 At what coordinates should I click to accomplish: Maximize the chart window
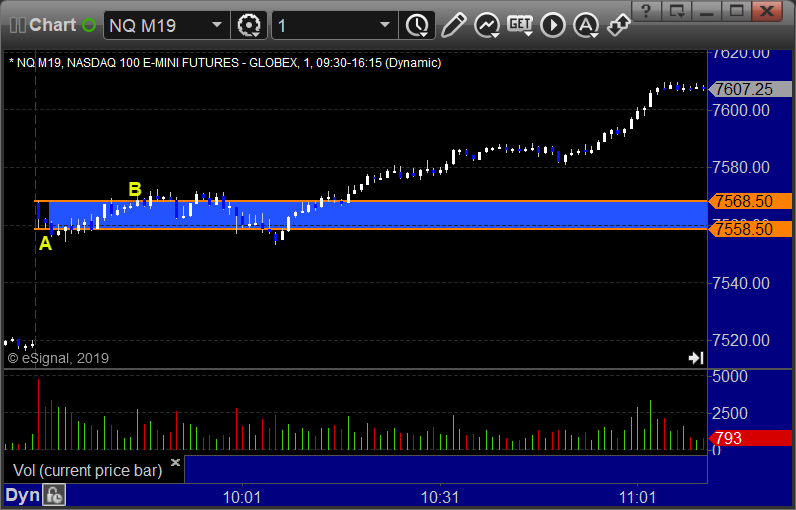737,11
